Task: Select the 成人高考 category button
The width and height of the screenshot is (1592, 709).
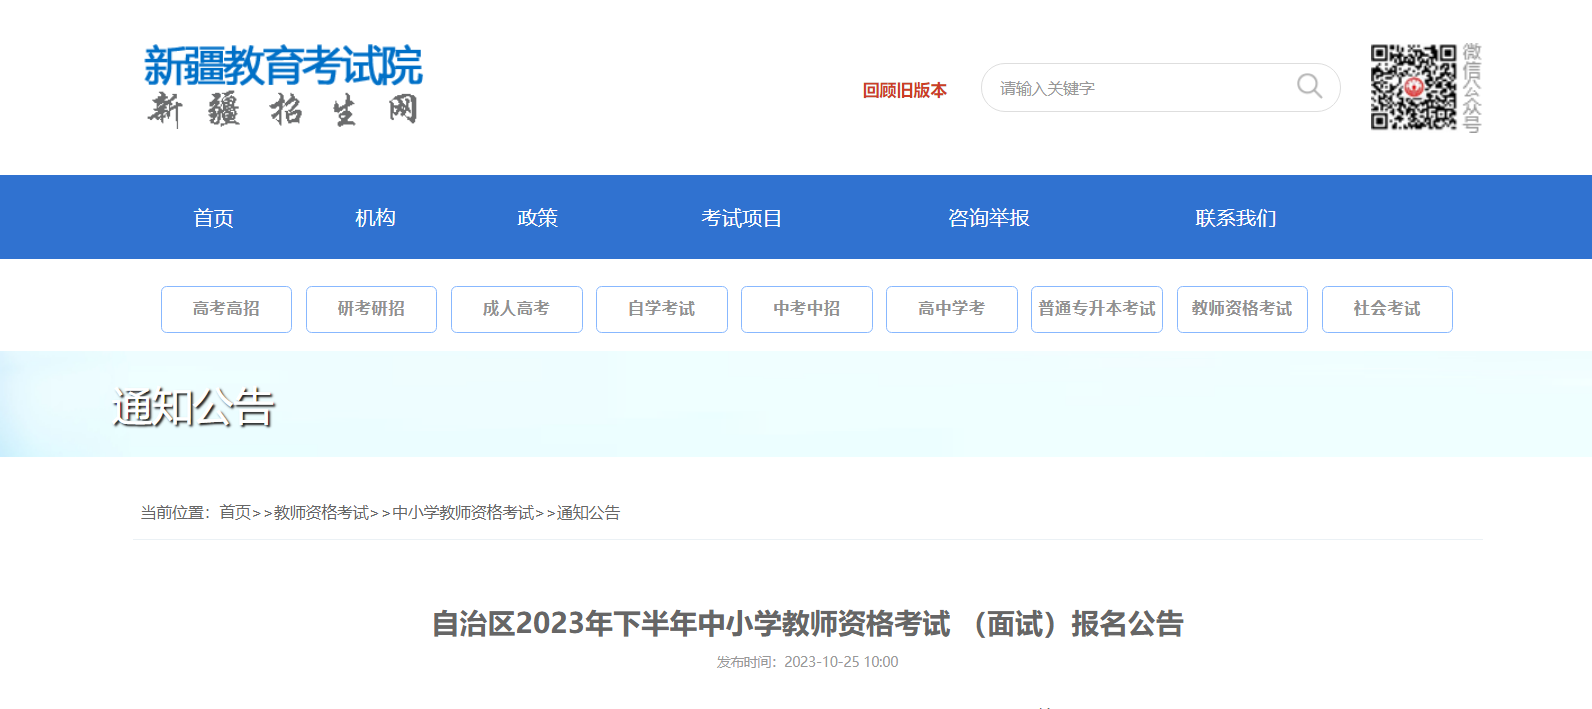Action: point(516,309)
